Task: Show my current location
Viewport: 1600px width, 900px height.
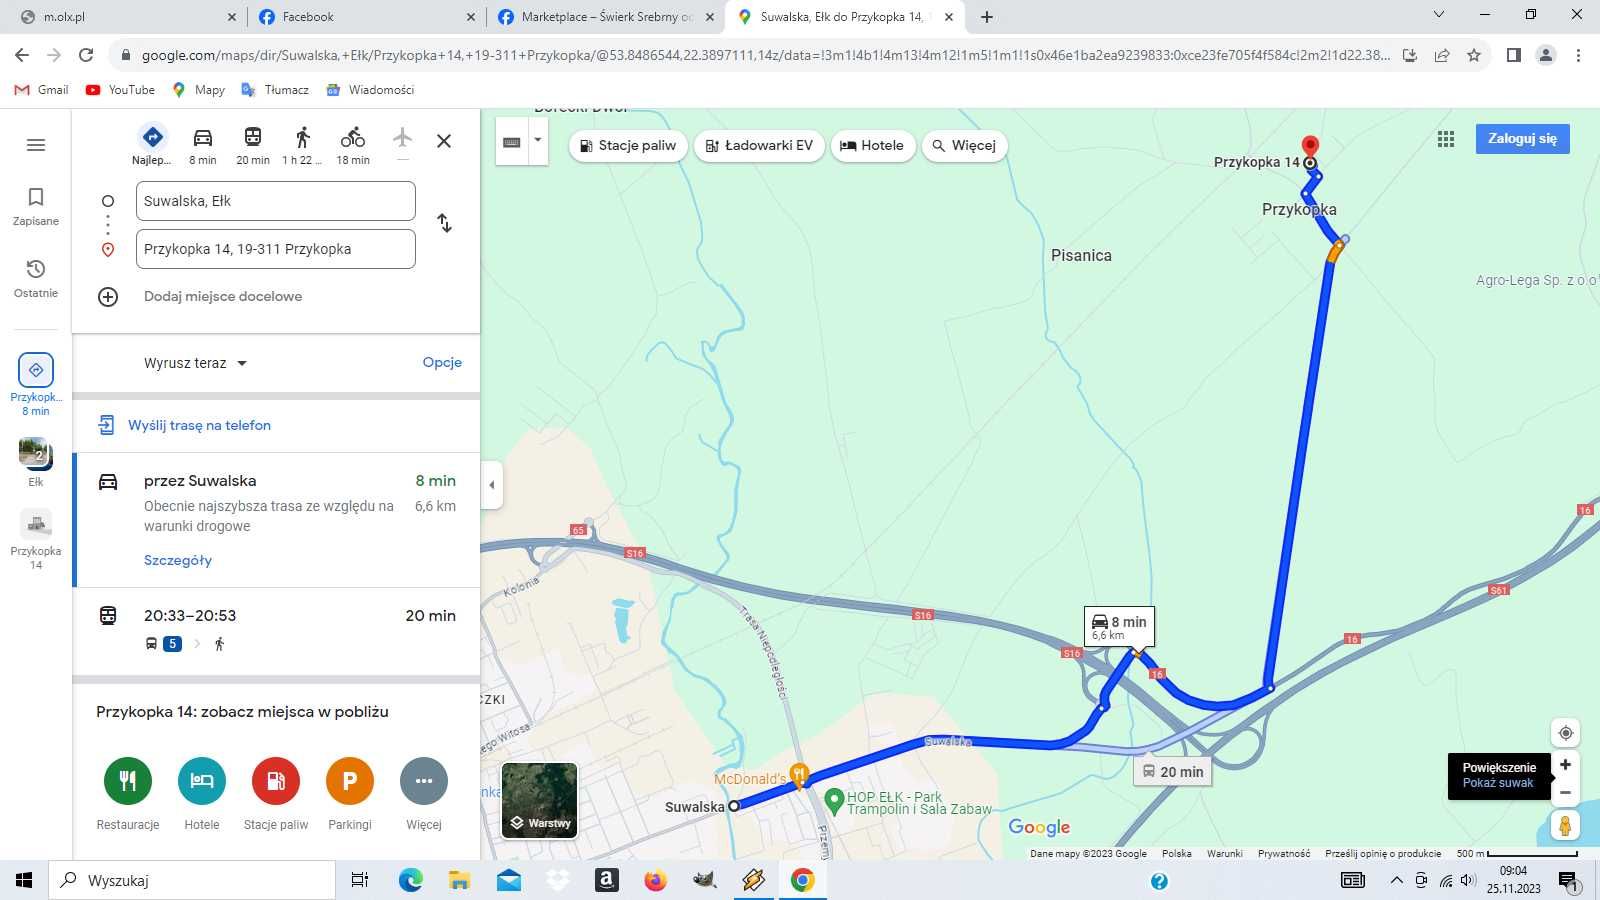Action: pos(1566,733)
